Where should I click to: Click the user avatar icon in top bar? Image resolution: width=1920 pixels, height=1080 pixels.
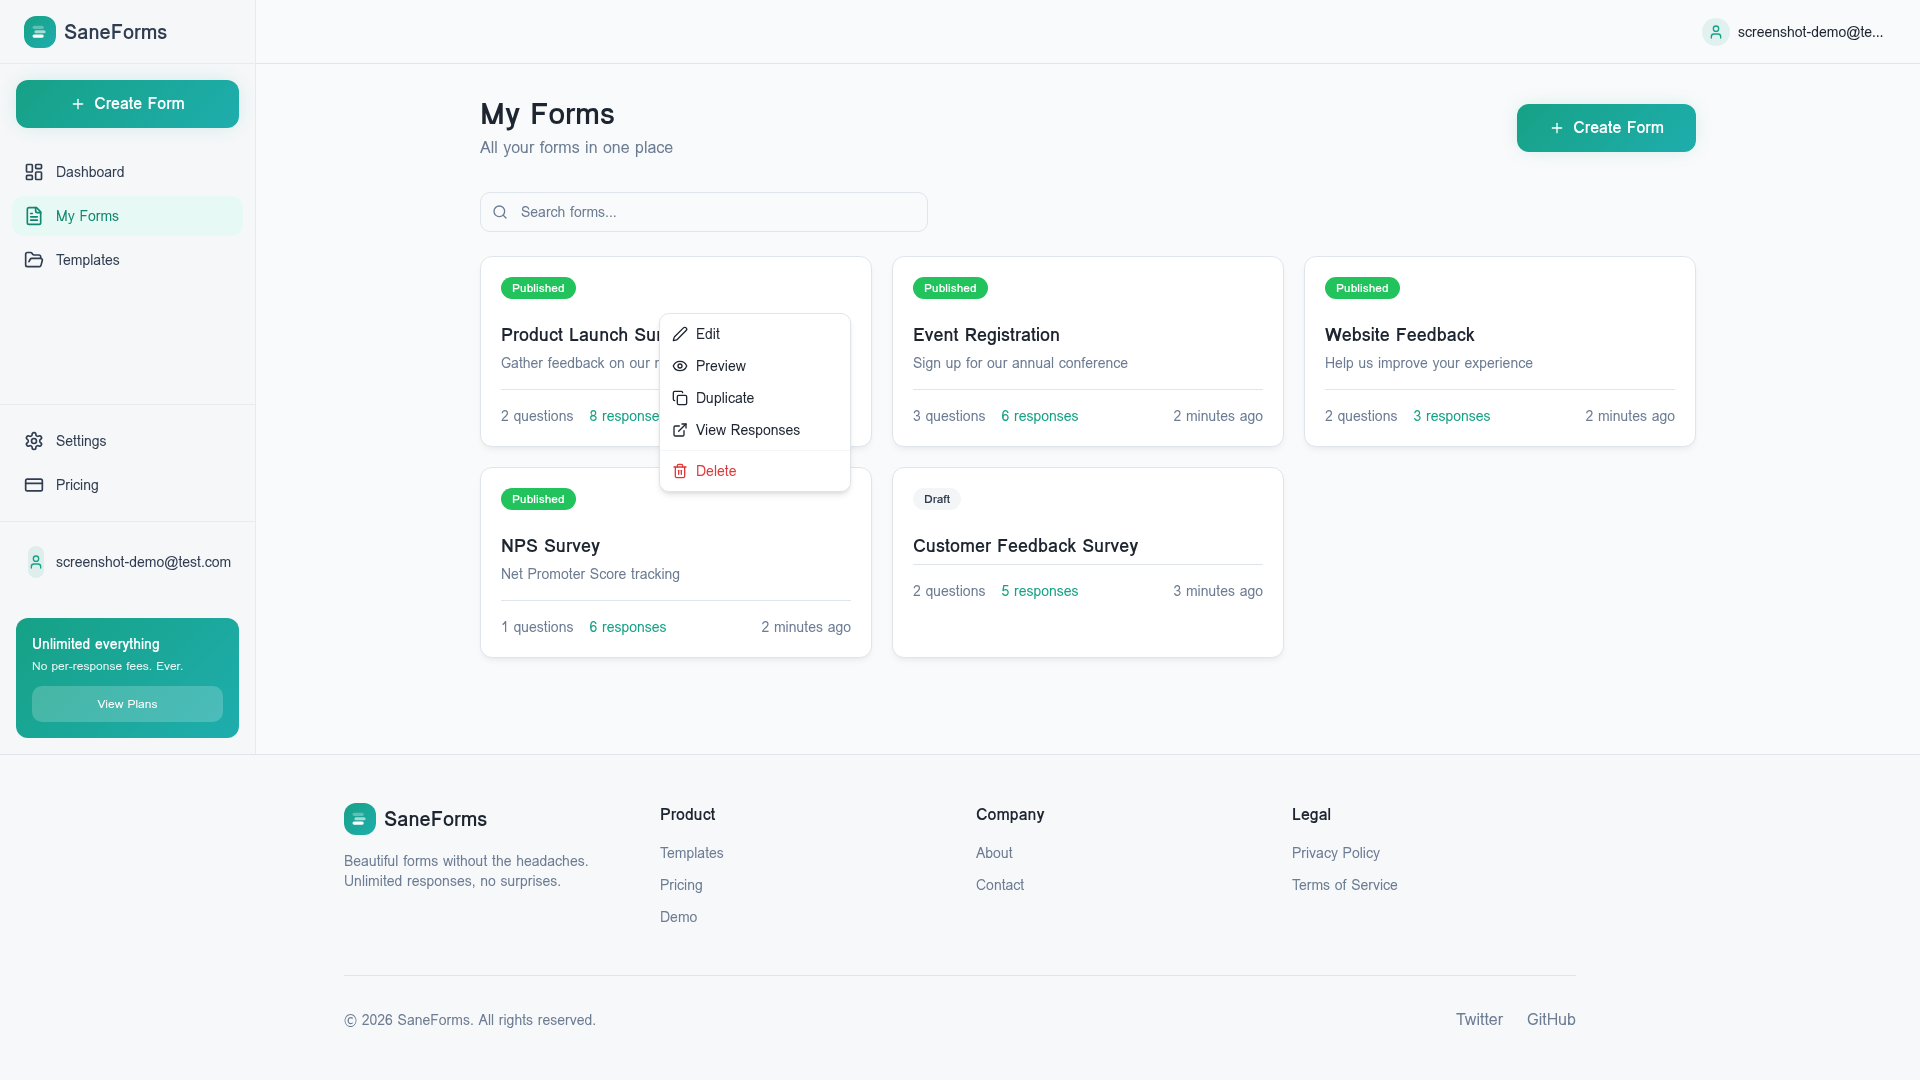[x=1716, y=32]
